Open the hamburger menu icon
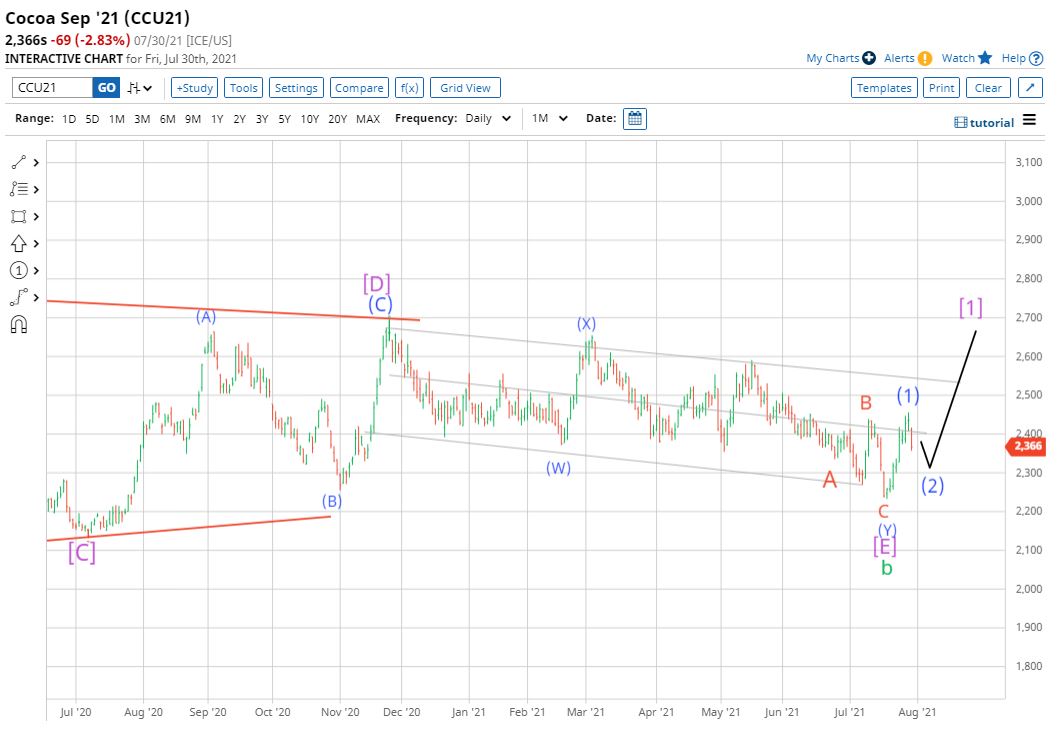This screenshot has width=1063, height=736. [x=1030, y=120]
